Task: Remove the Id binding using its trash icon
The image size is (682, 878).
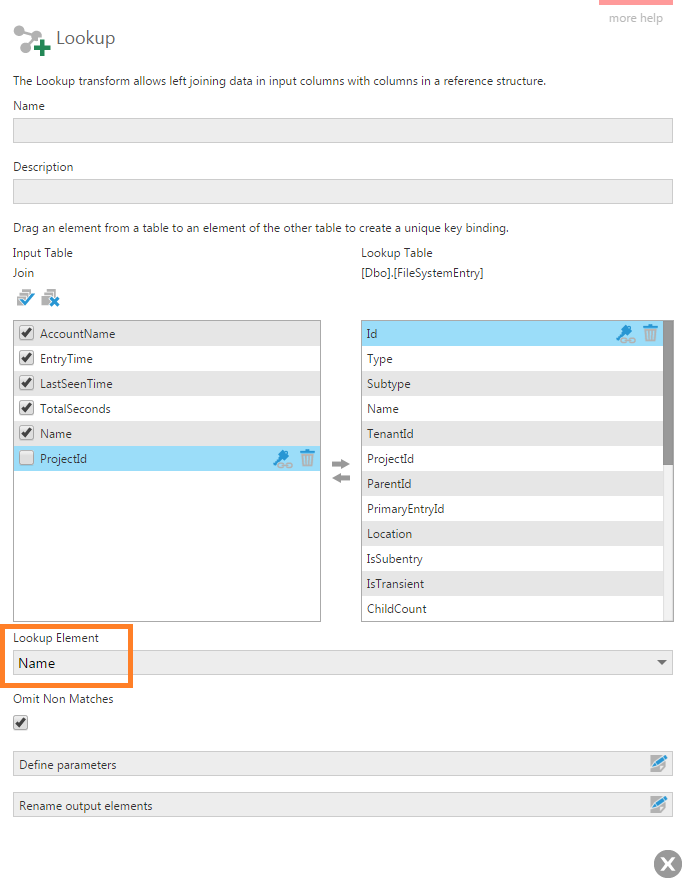Action: [x=650, y=333]
